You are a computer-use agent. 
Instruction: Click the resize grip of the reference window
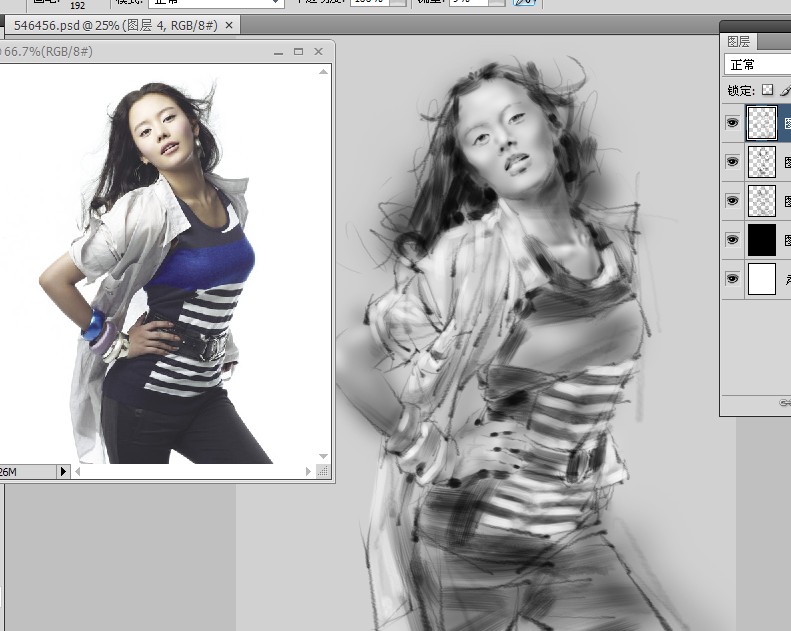[323, 472]
